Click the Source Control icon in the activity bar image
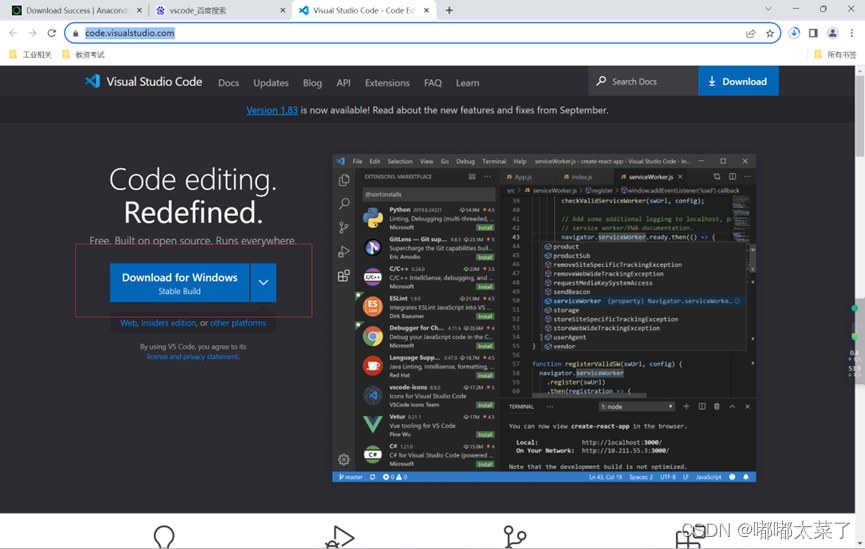Image resolution: width=865 pixels, height=549 pixels. [344, 227]
